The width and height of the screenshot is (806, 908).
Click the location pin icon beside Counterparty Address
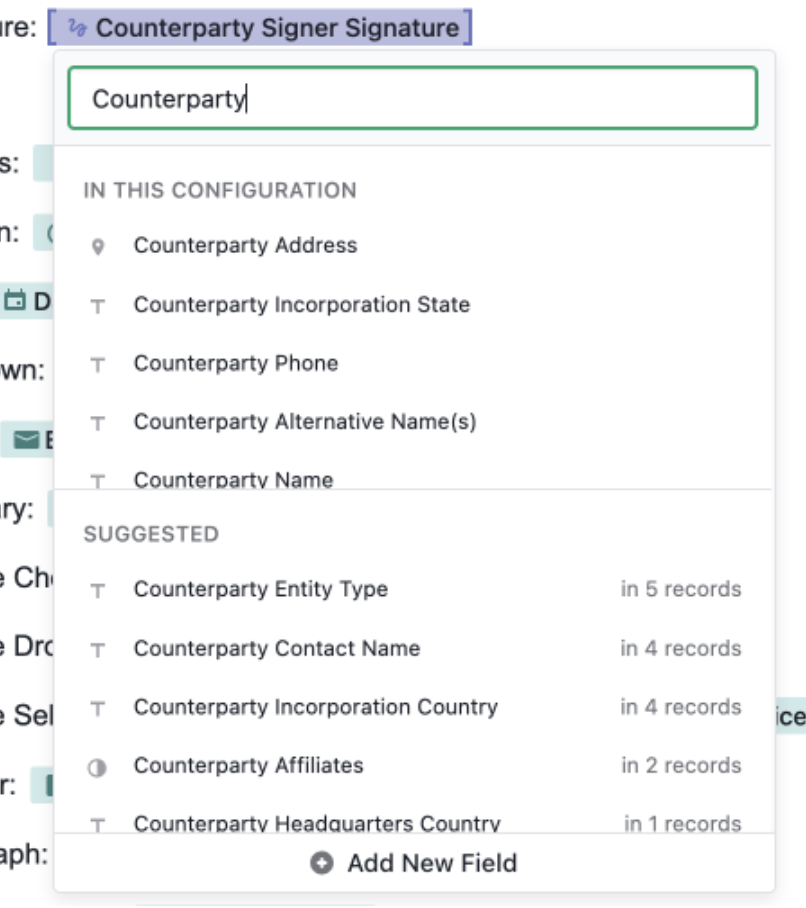(97, 246)
